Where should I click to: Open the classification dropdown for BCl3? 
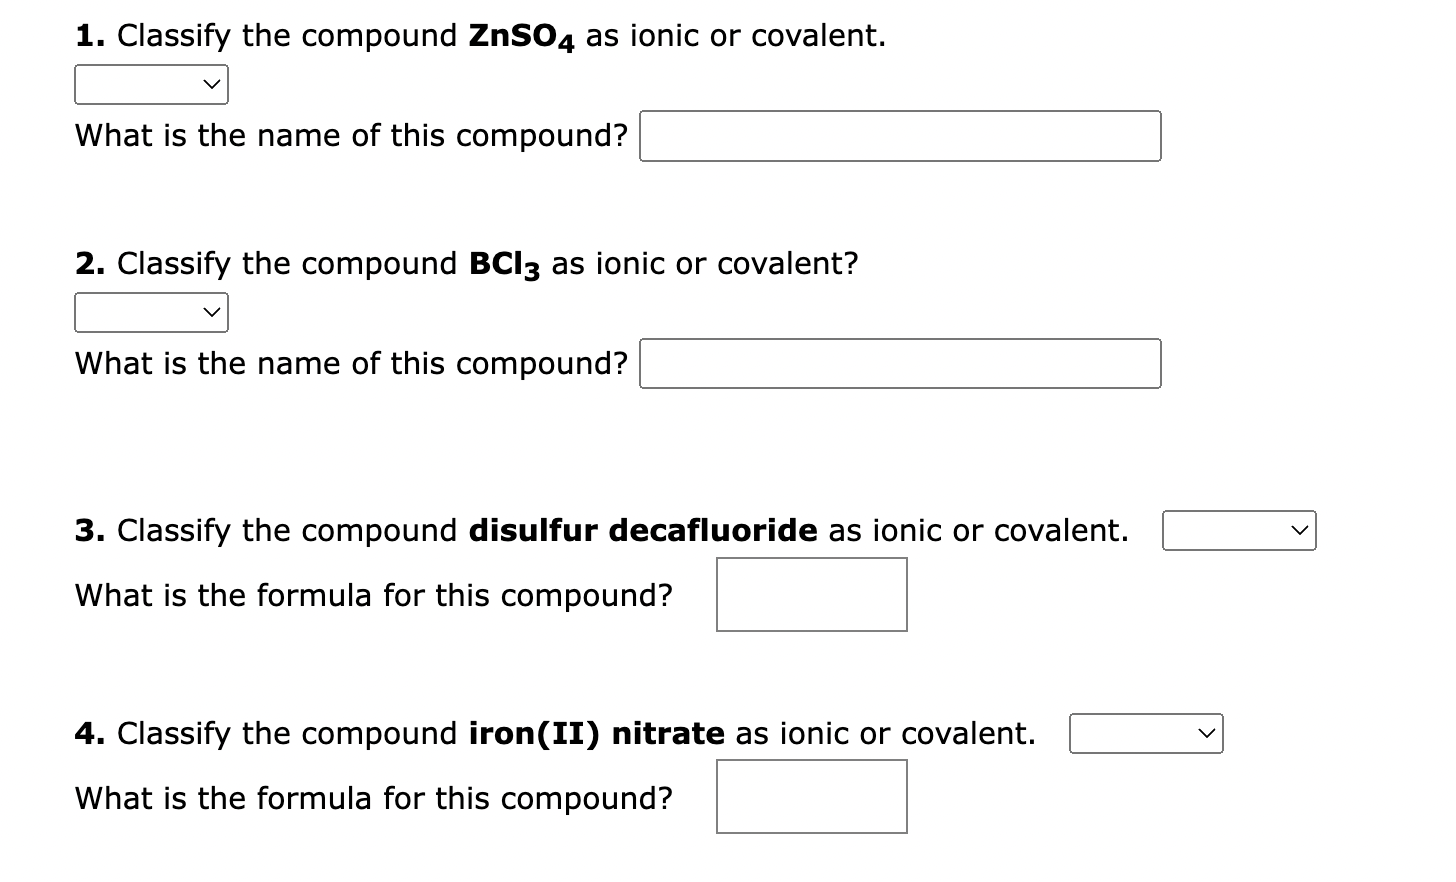pyautogui.click(x=150, y=312)
